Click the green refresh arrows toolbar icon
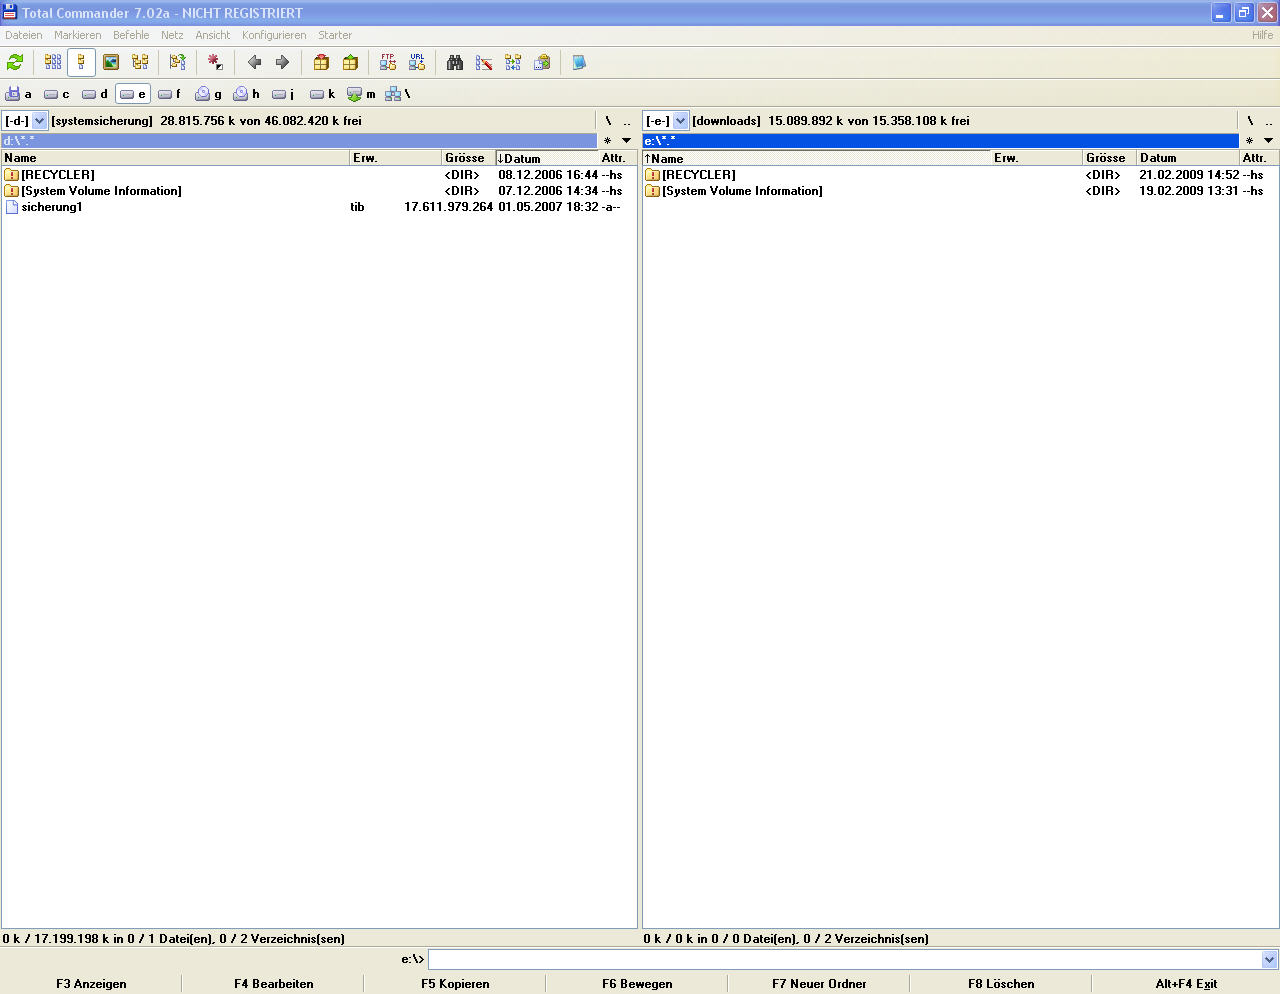 coord(15,62)
